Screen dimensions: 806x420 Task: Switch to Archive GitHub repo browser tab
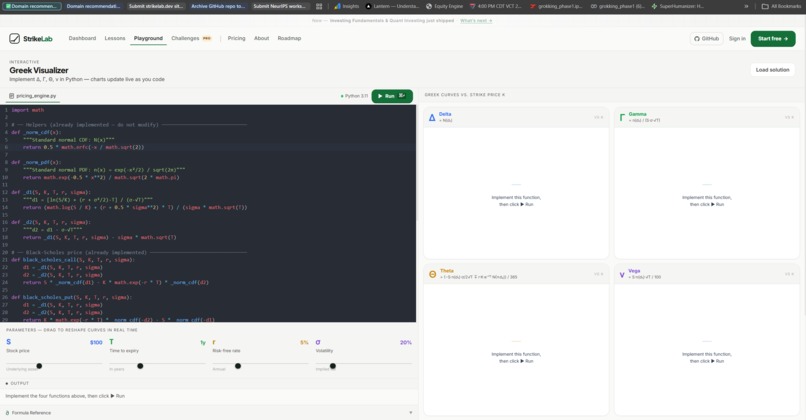[x=218, y=6]
